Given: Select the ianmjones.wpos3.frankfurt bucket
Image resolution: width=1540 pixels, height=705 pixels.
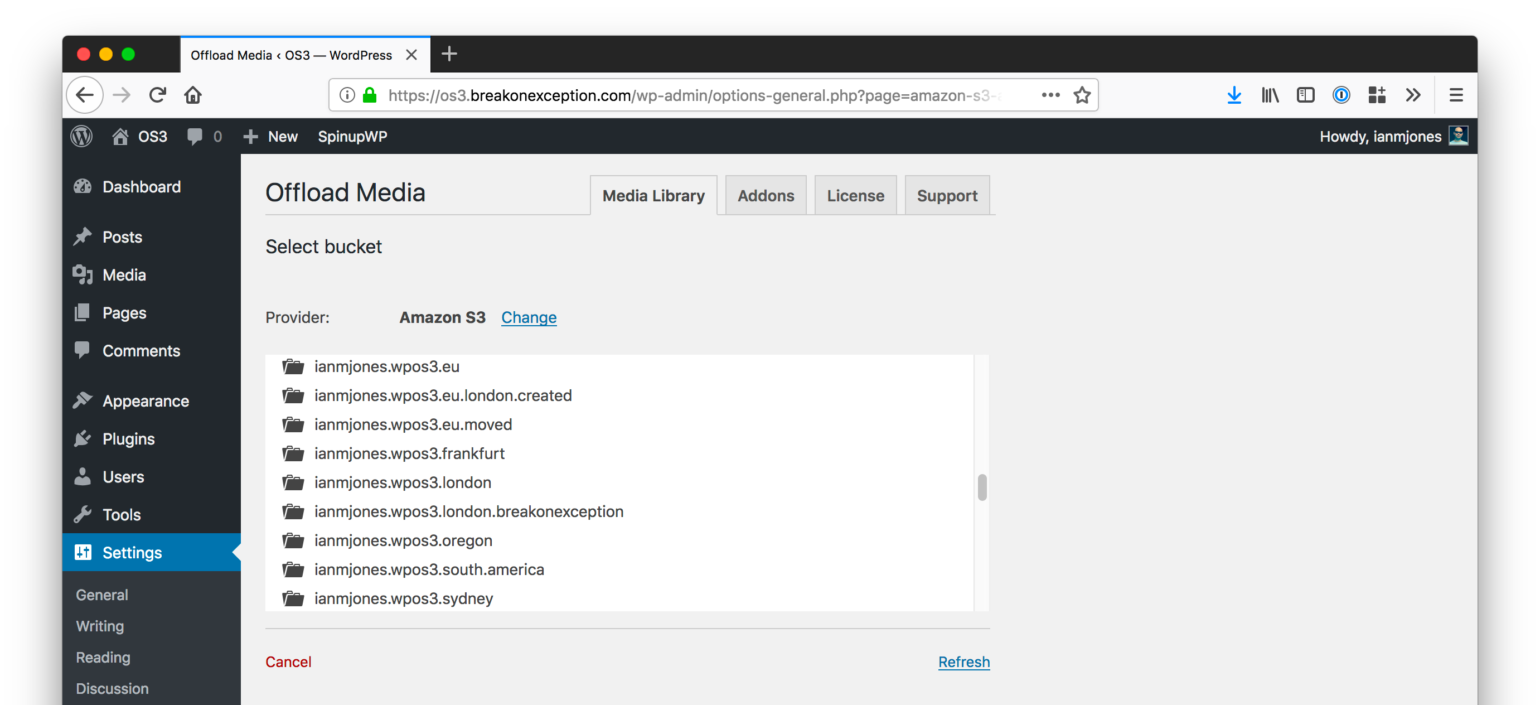Looking at the screenshot, I should (x=409, y=454).
